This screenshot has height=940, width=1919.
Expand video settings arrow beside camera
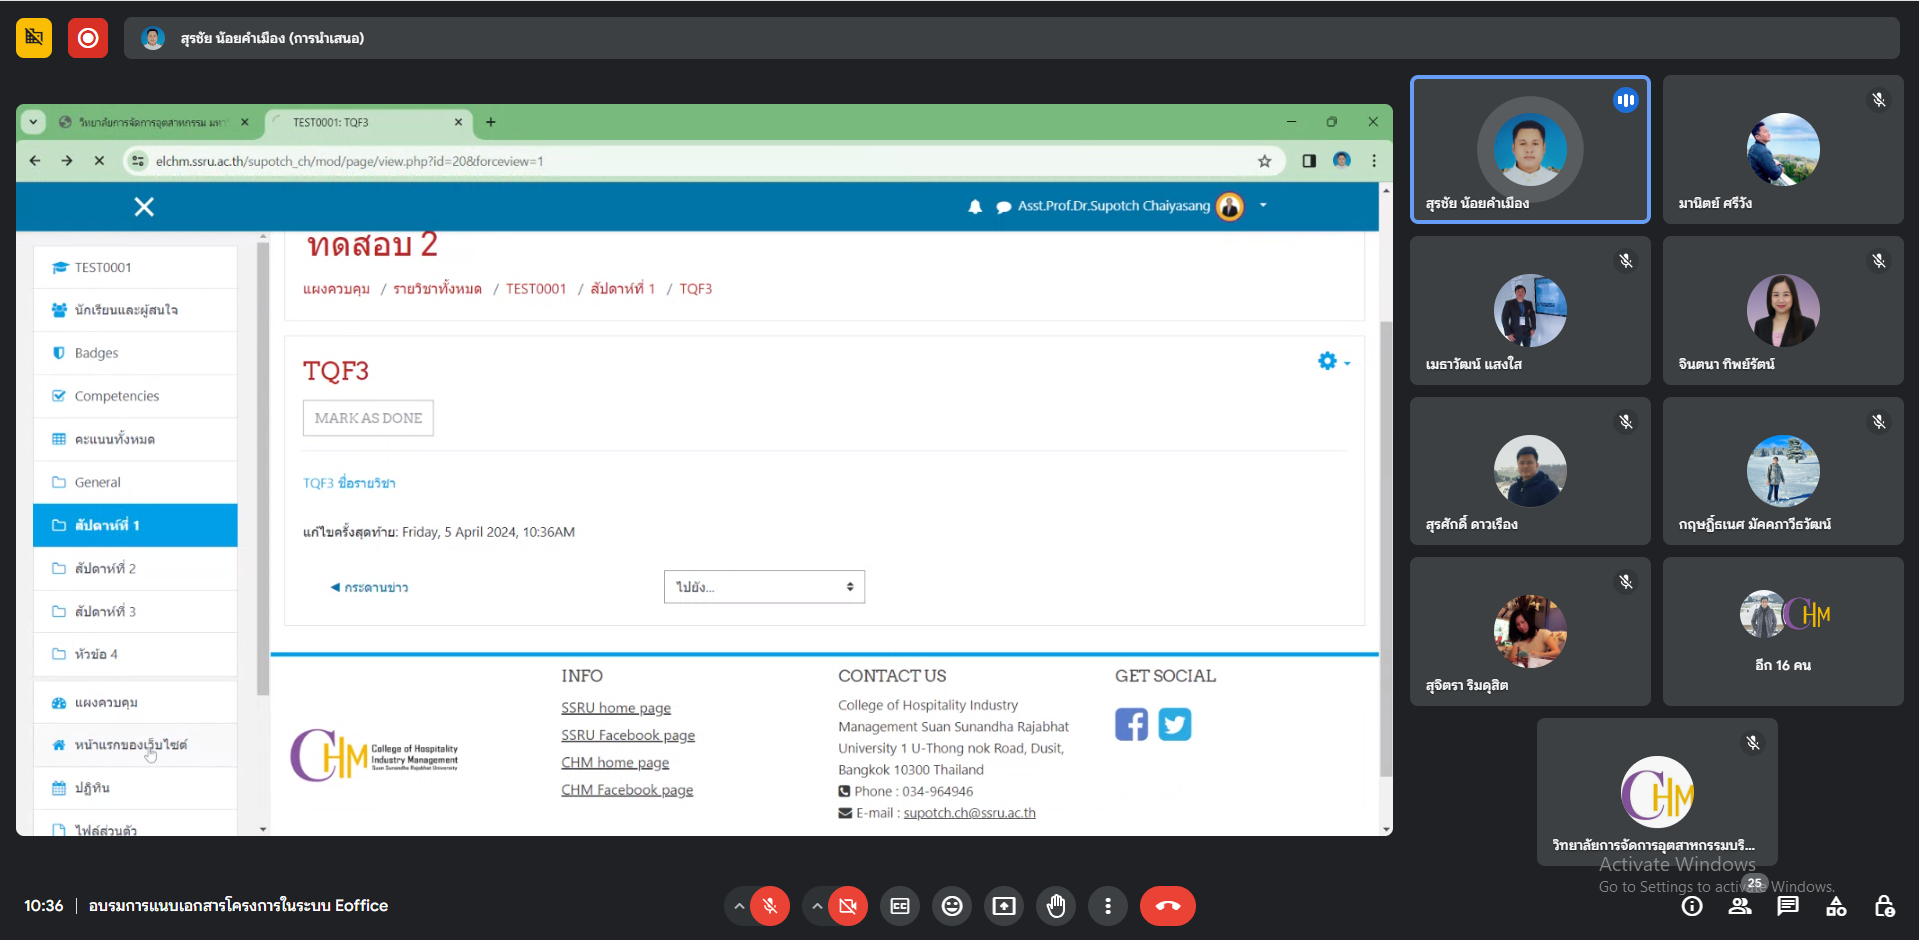click(x=817, y=906)
